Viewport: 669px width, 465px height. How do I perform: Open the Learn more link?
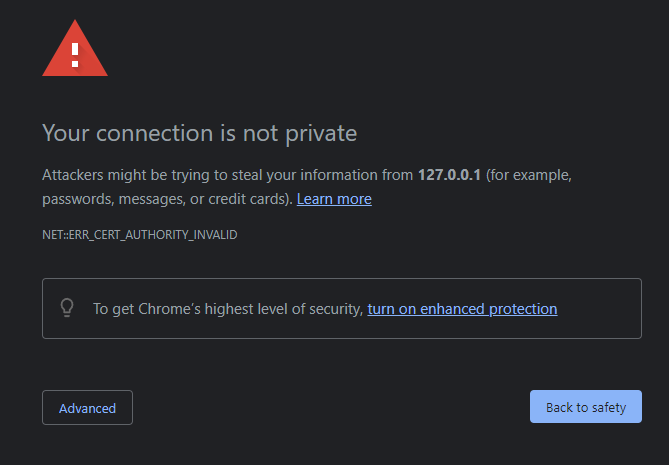click(334, 199)
